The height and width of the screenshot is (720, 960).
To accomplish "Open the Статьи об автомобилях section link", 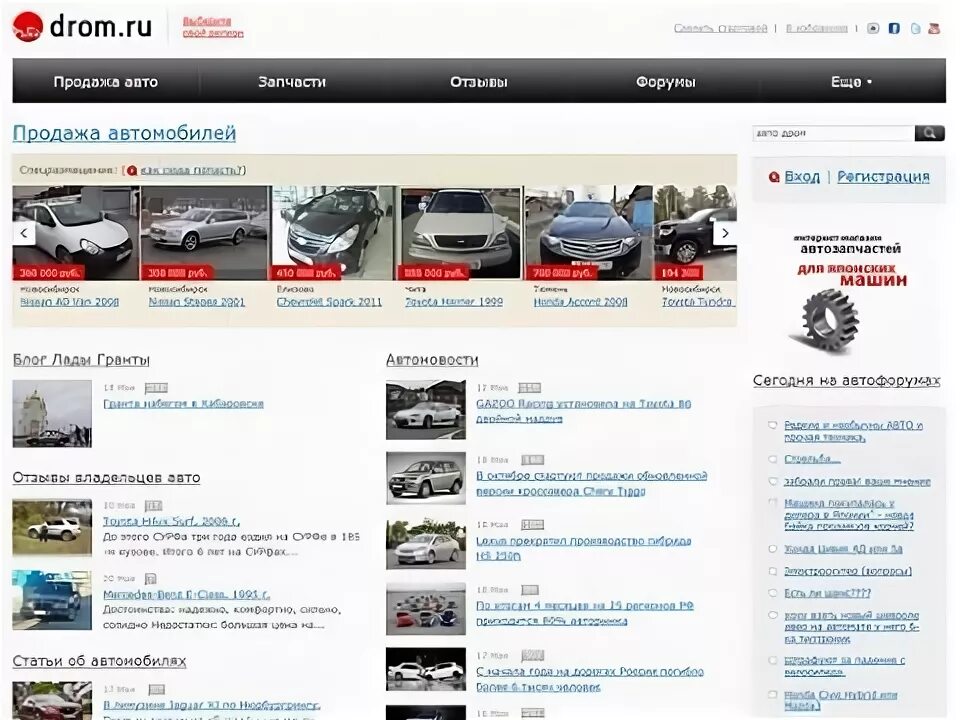I will [99, 661].
